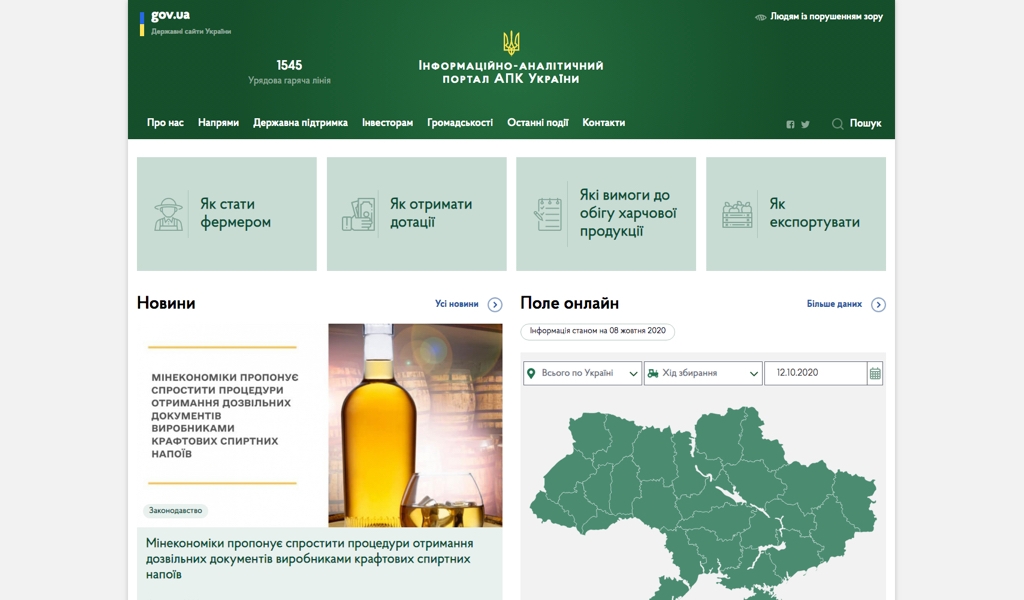The image size is (1024, 600).
Task: Expand the Хід збирання dropdown
Action: 703,373
